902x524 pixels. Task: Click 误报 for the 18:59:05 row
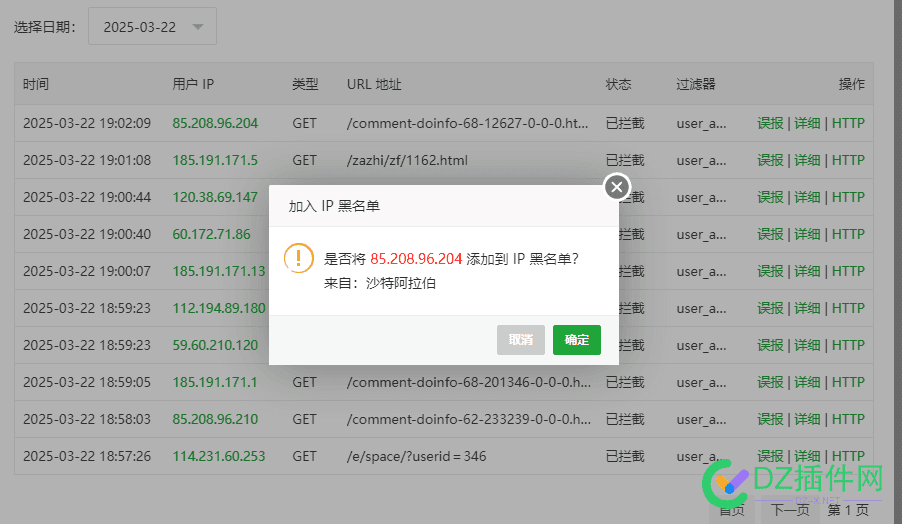770,382
